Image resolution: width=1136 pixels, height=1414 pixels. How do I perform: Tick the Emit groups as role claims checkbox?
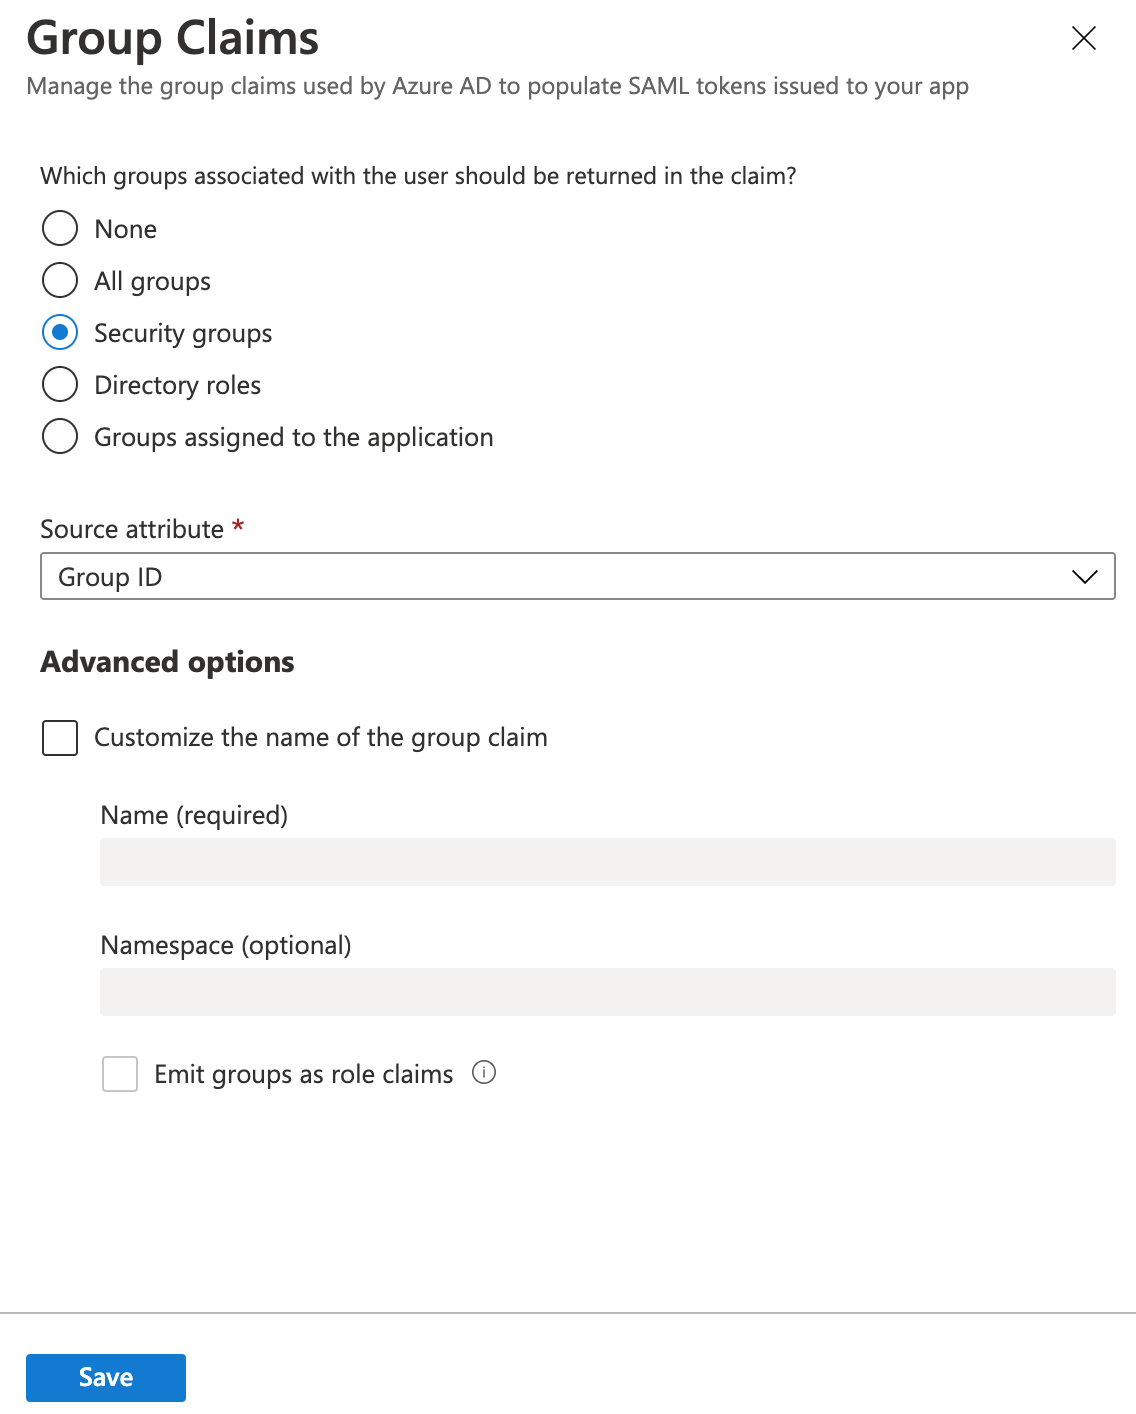click(120, 1074)
